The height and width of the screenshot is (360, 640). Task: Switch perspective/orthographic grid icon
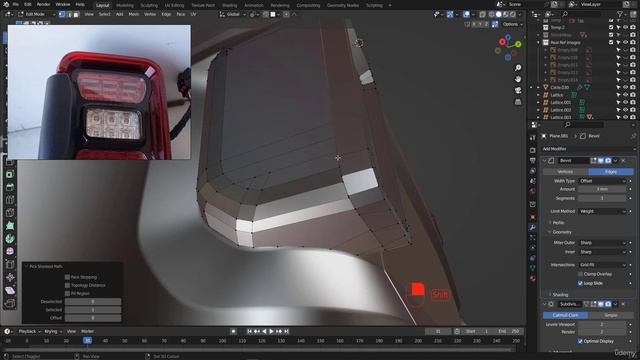pyautogui.click(x=518, y=102)
